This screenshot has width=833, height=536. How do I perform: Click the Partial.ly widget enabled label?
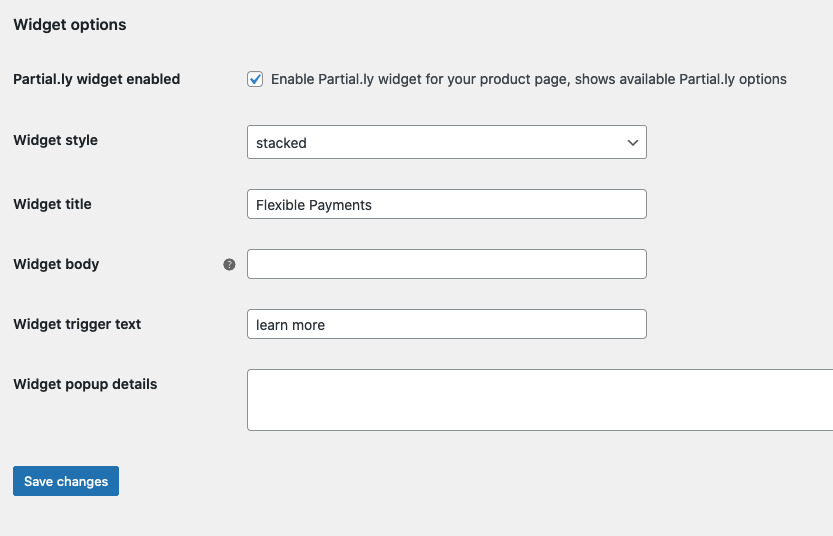click(97, 79)
